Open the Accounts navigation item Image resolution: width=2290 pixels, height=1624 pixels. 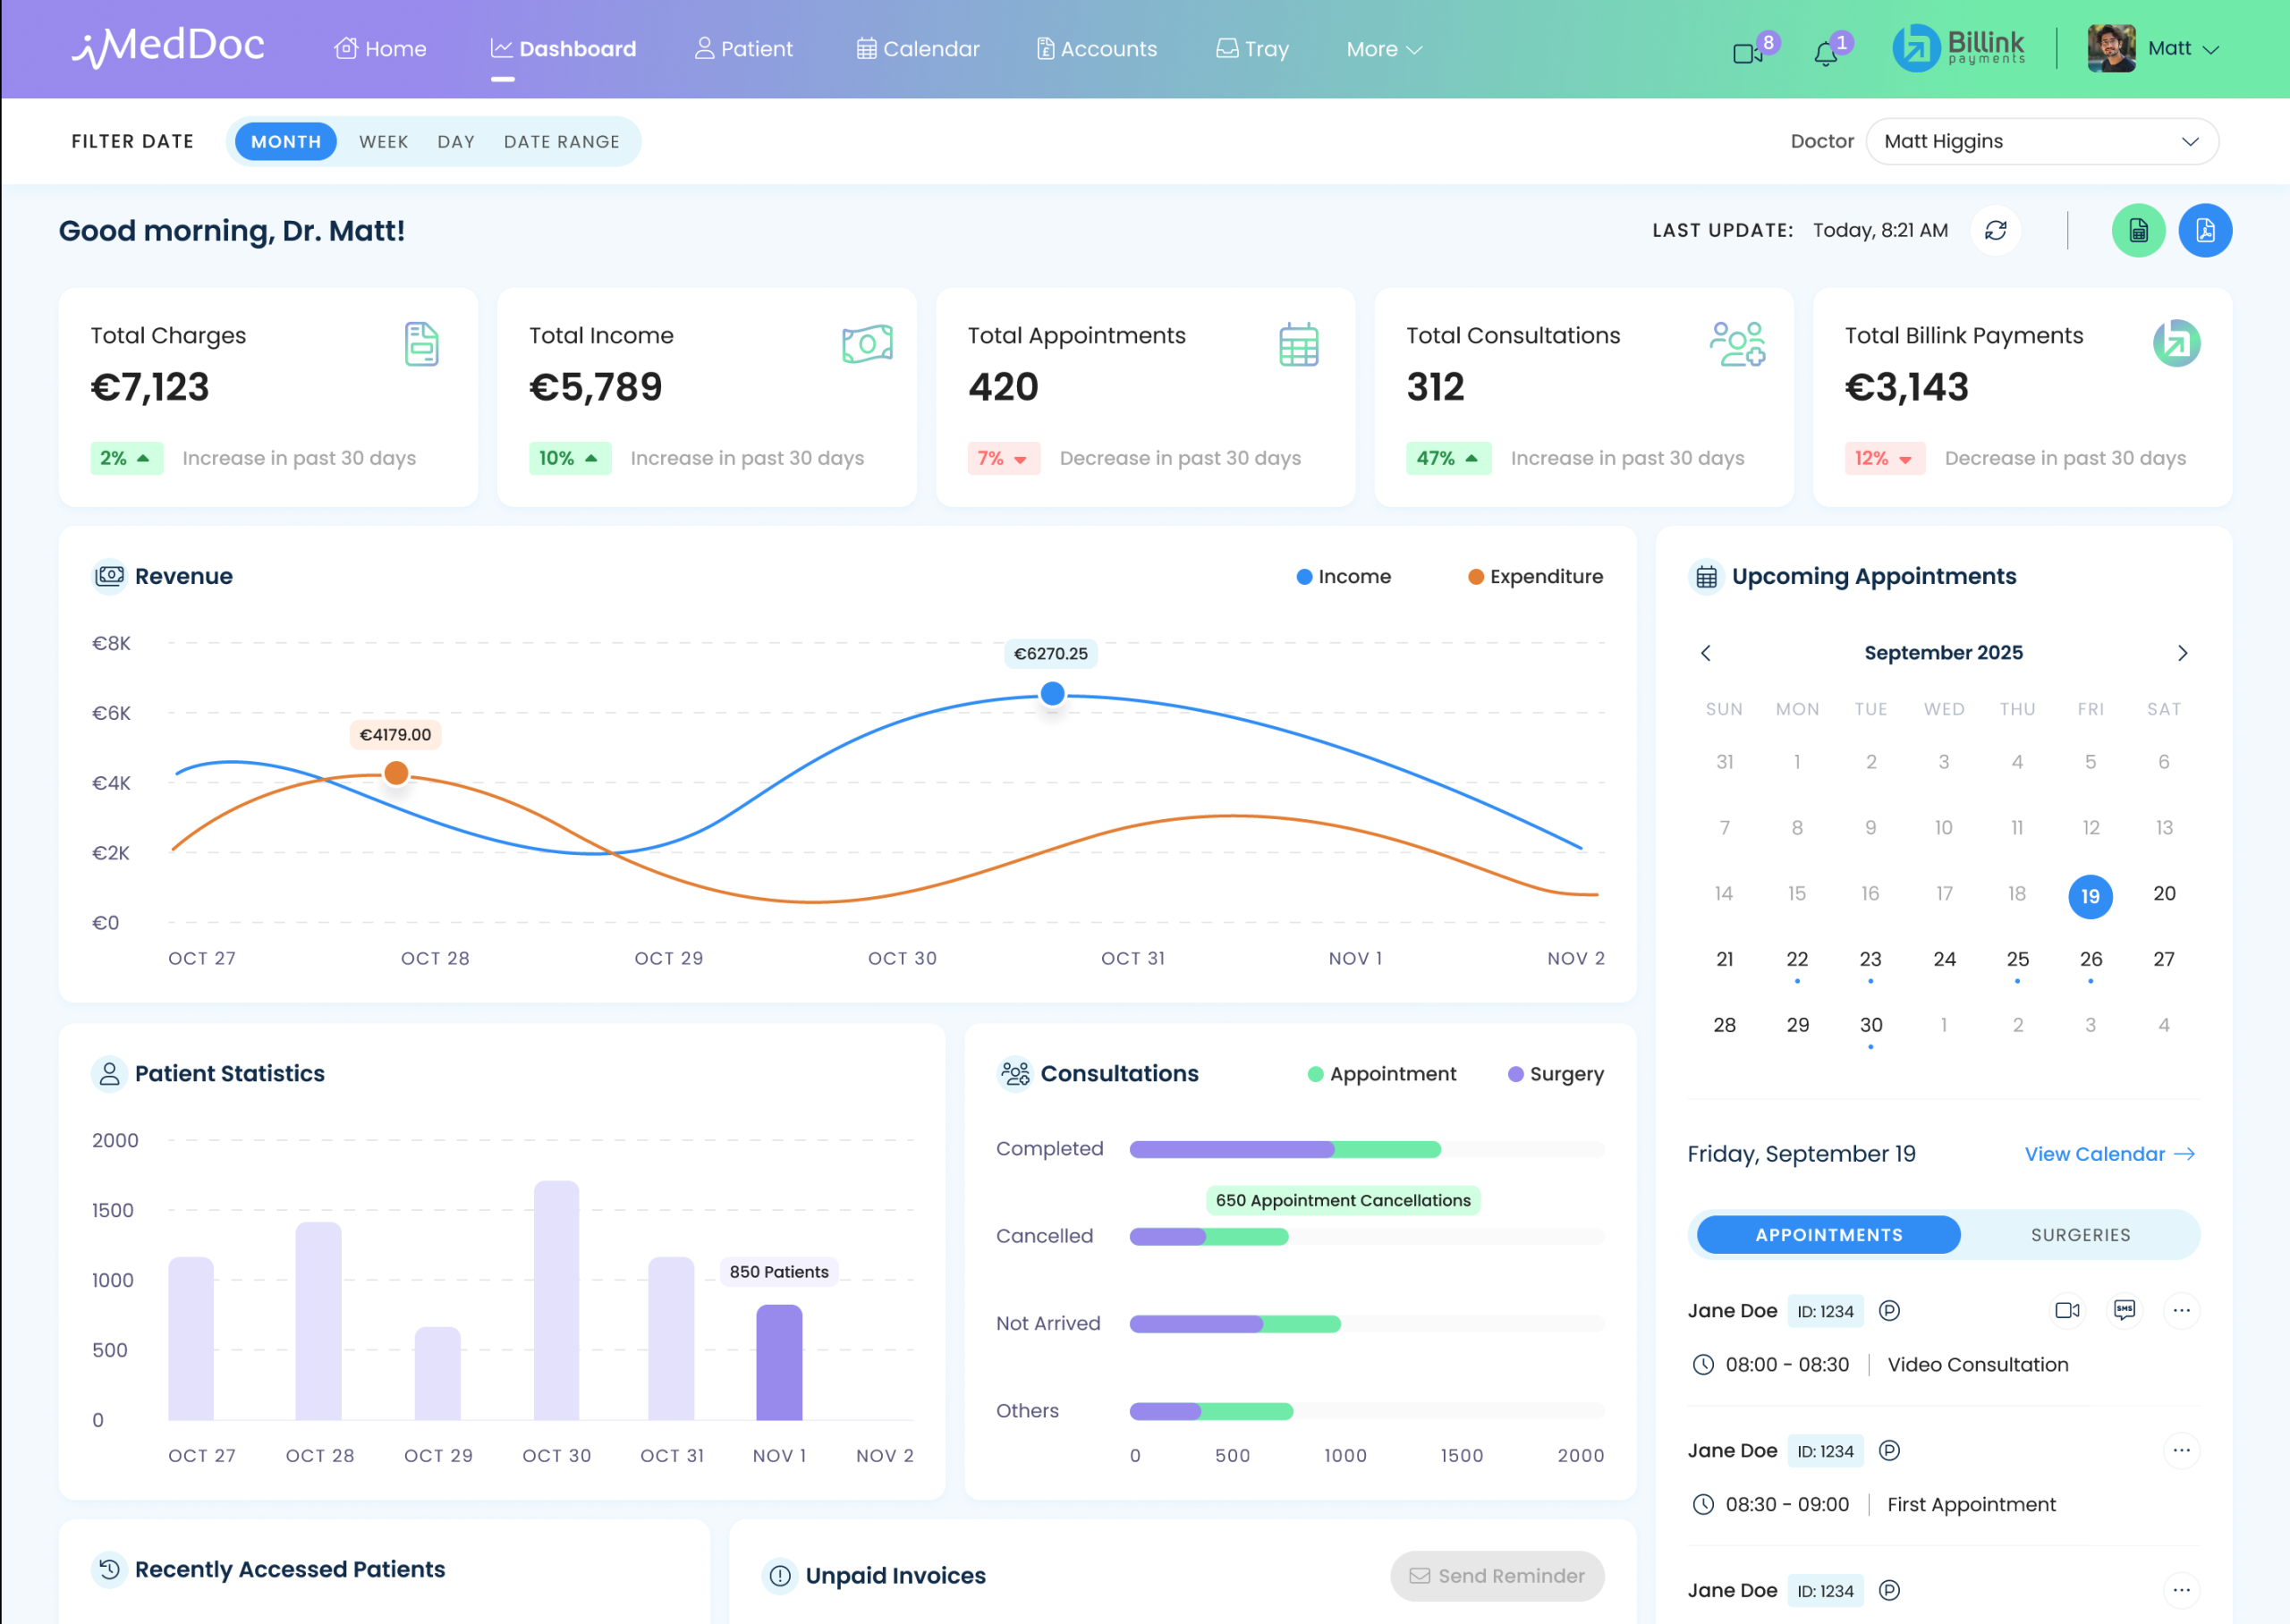pyautogui.click(x=1097, y=49)
